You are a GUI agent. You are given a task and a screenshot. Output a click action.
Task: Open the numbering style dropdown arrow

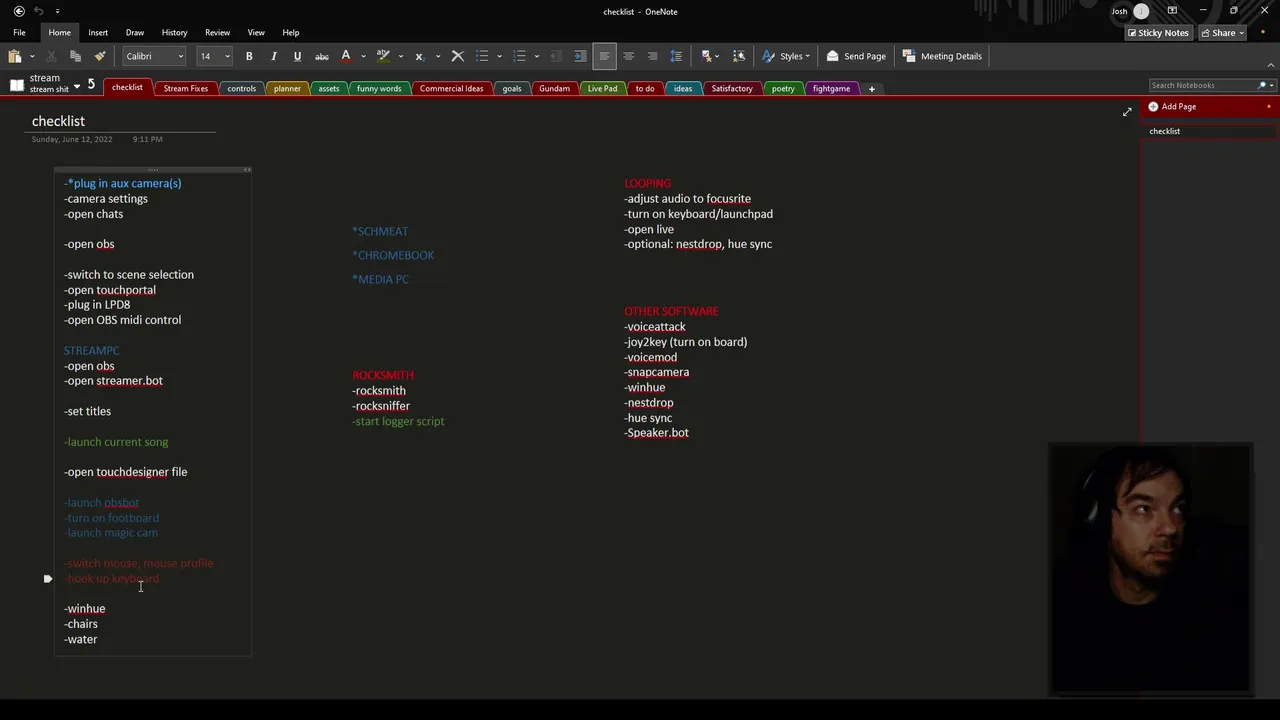click(536, 57)
